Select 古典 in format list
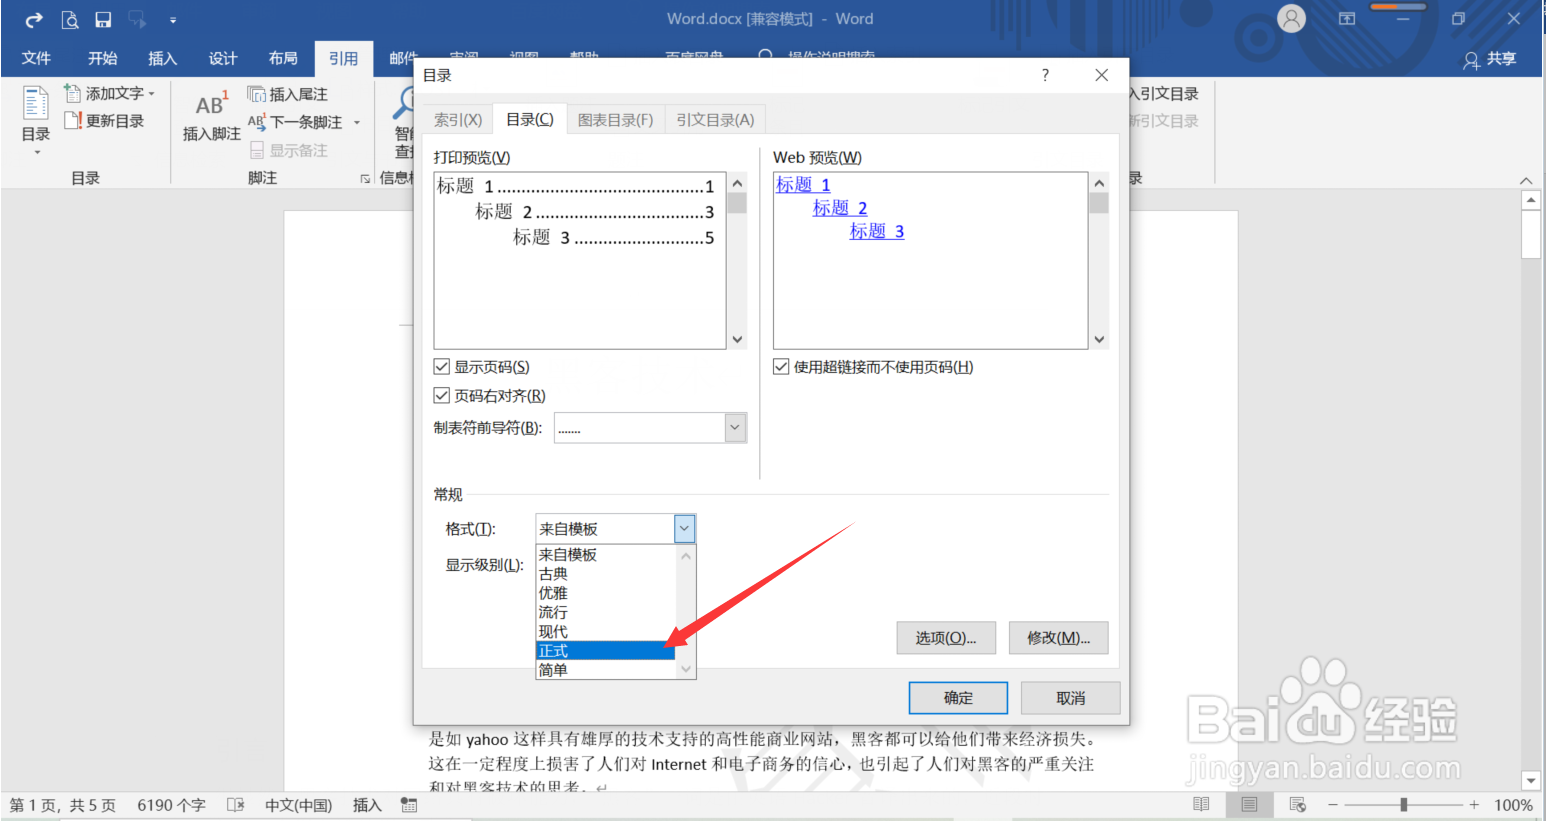 click(606, 574)
